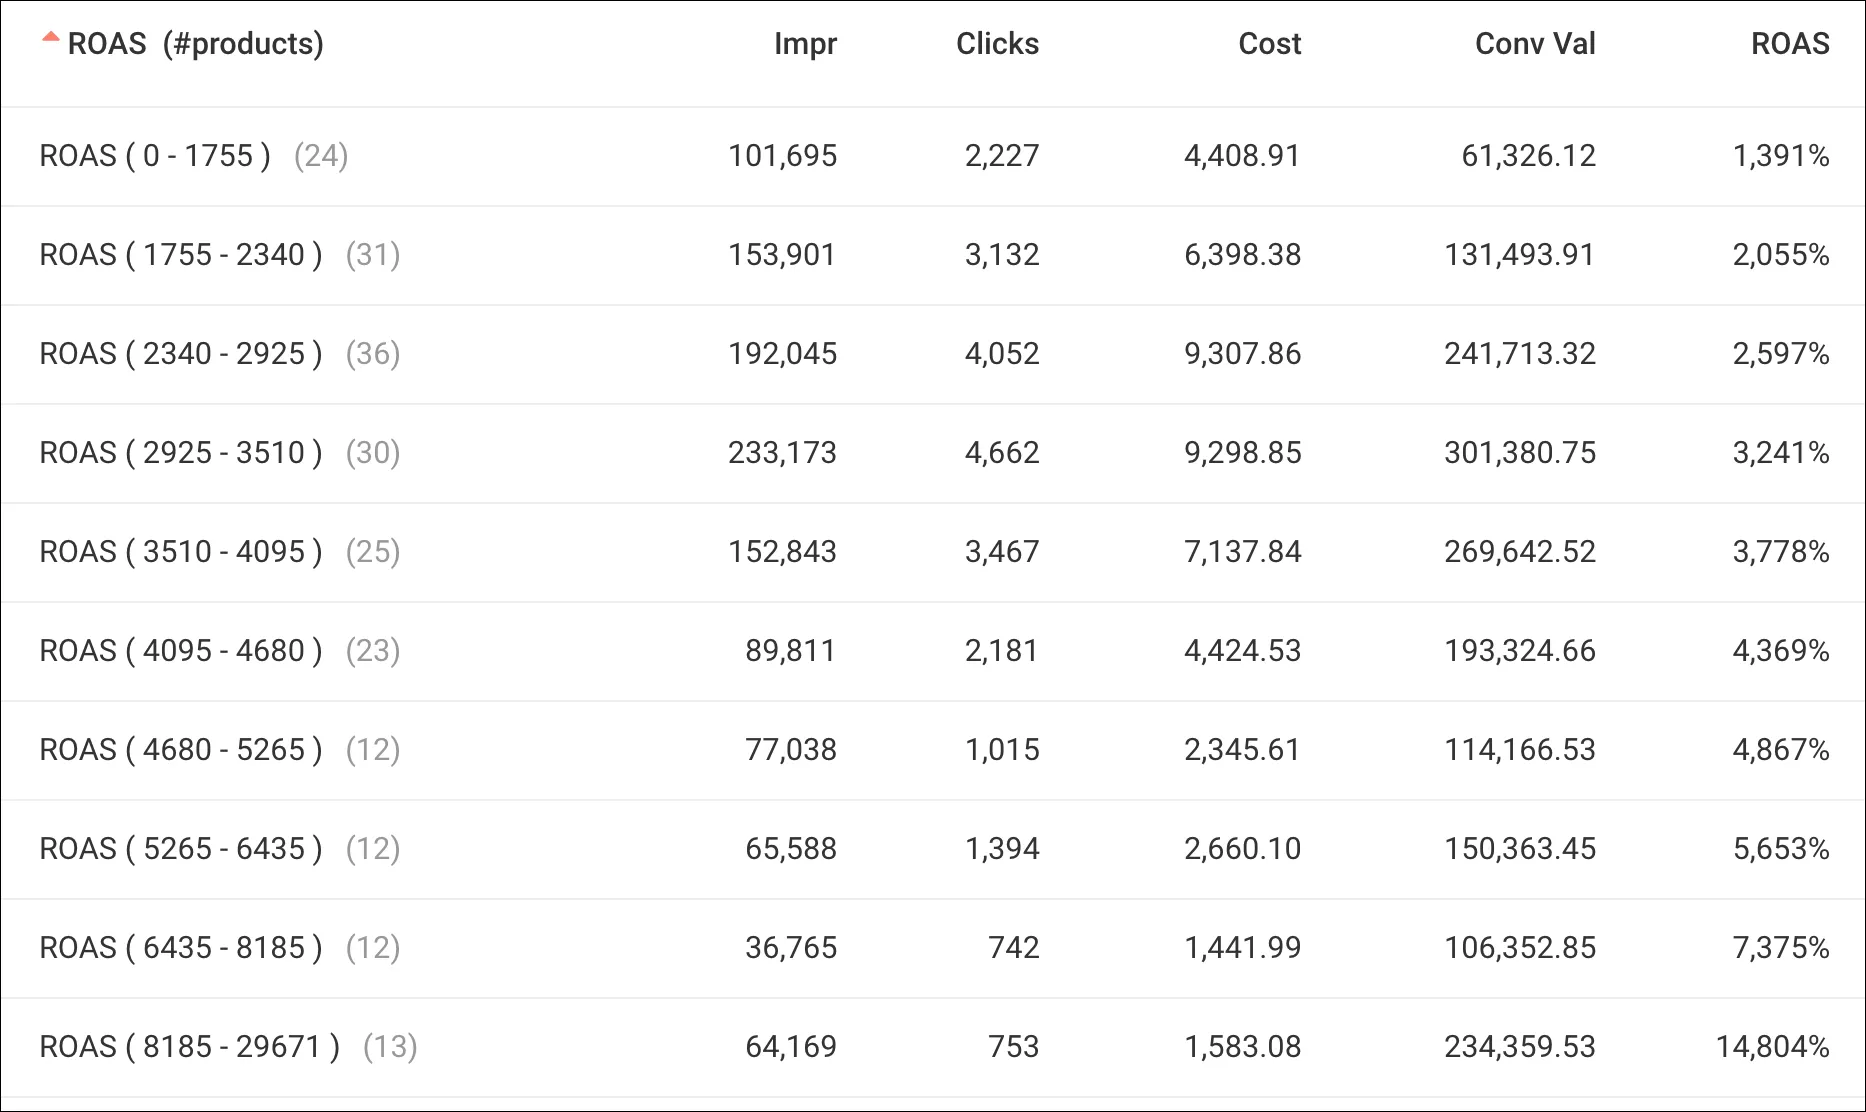Sort table by Clicks column header
Viewport: 1866px width, 1112px height.
(997, 44)
